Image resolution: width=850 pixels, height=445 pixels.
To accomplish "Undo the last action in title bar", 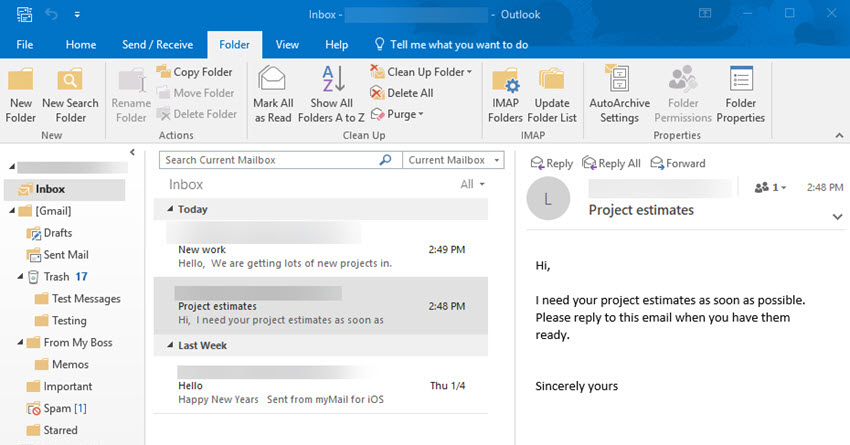I will click(51, 14).
